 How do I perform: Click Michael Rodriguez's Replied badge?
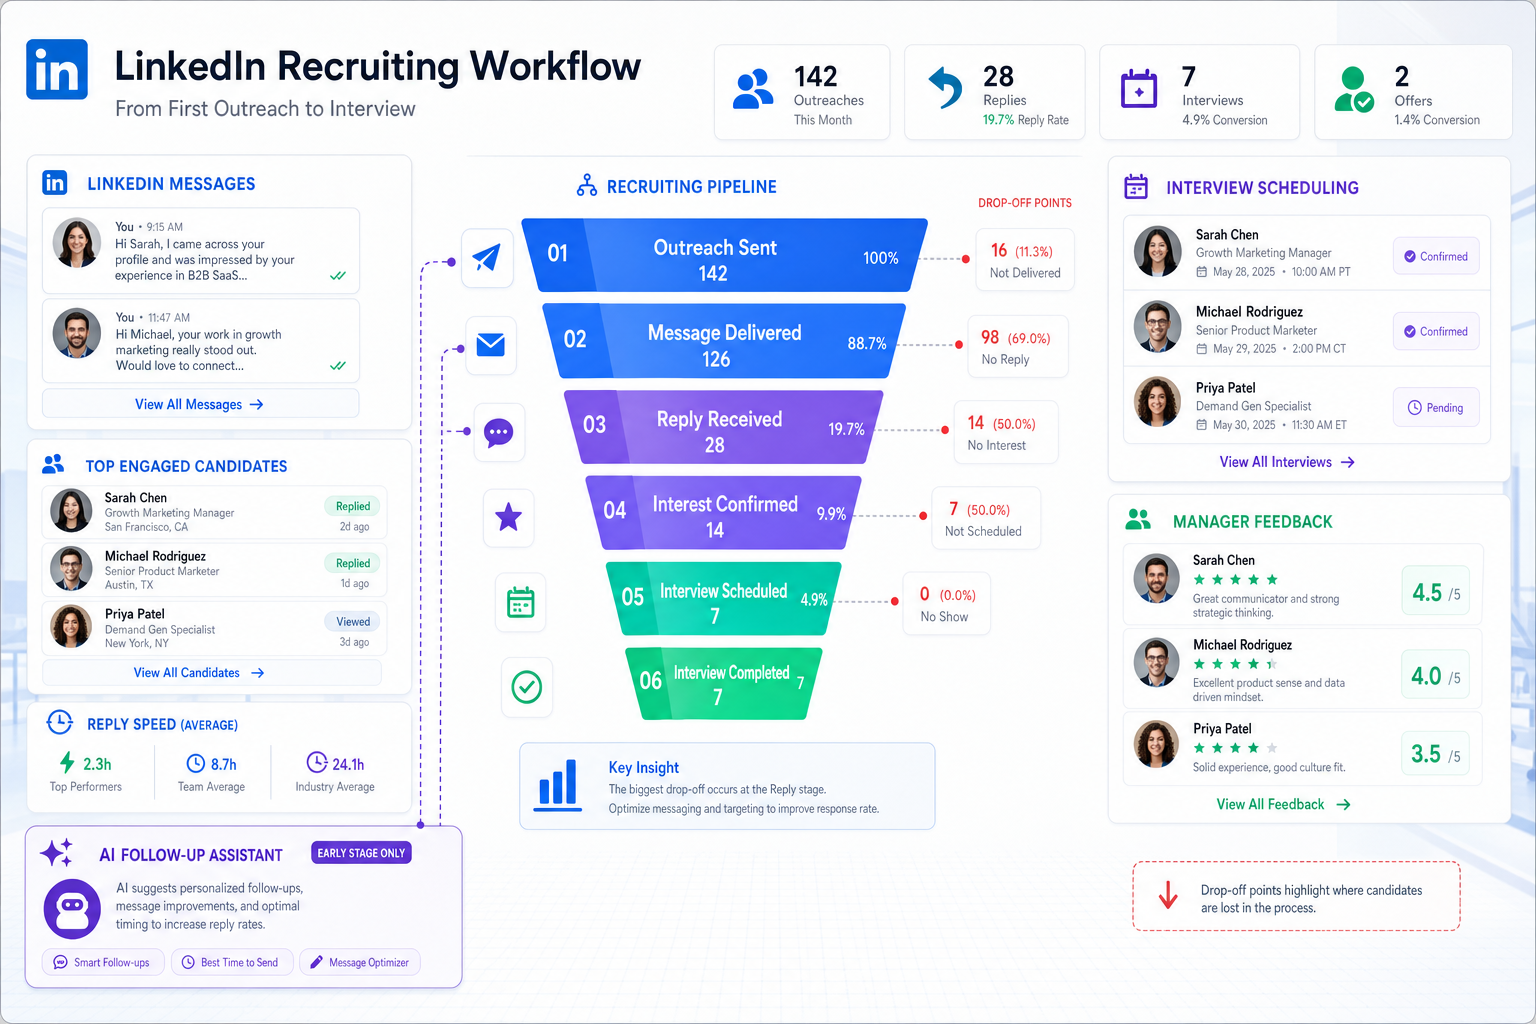353,563
